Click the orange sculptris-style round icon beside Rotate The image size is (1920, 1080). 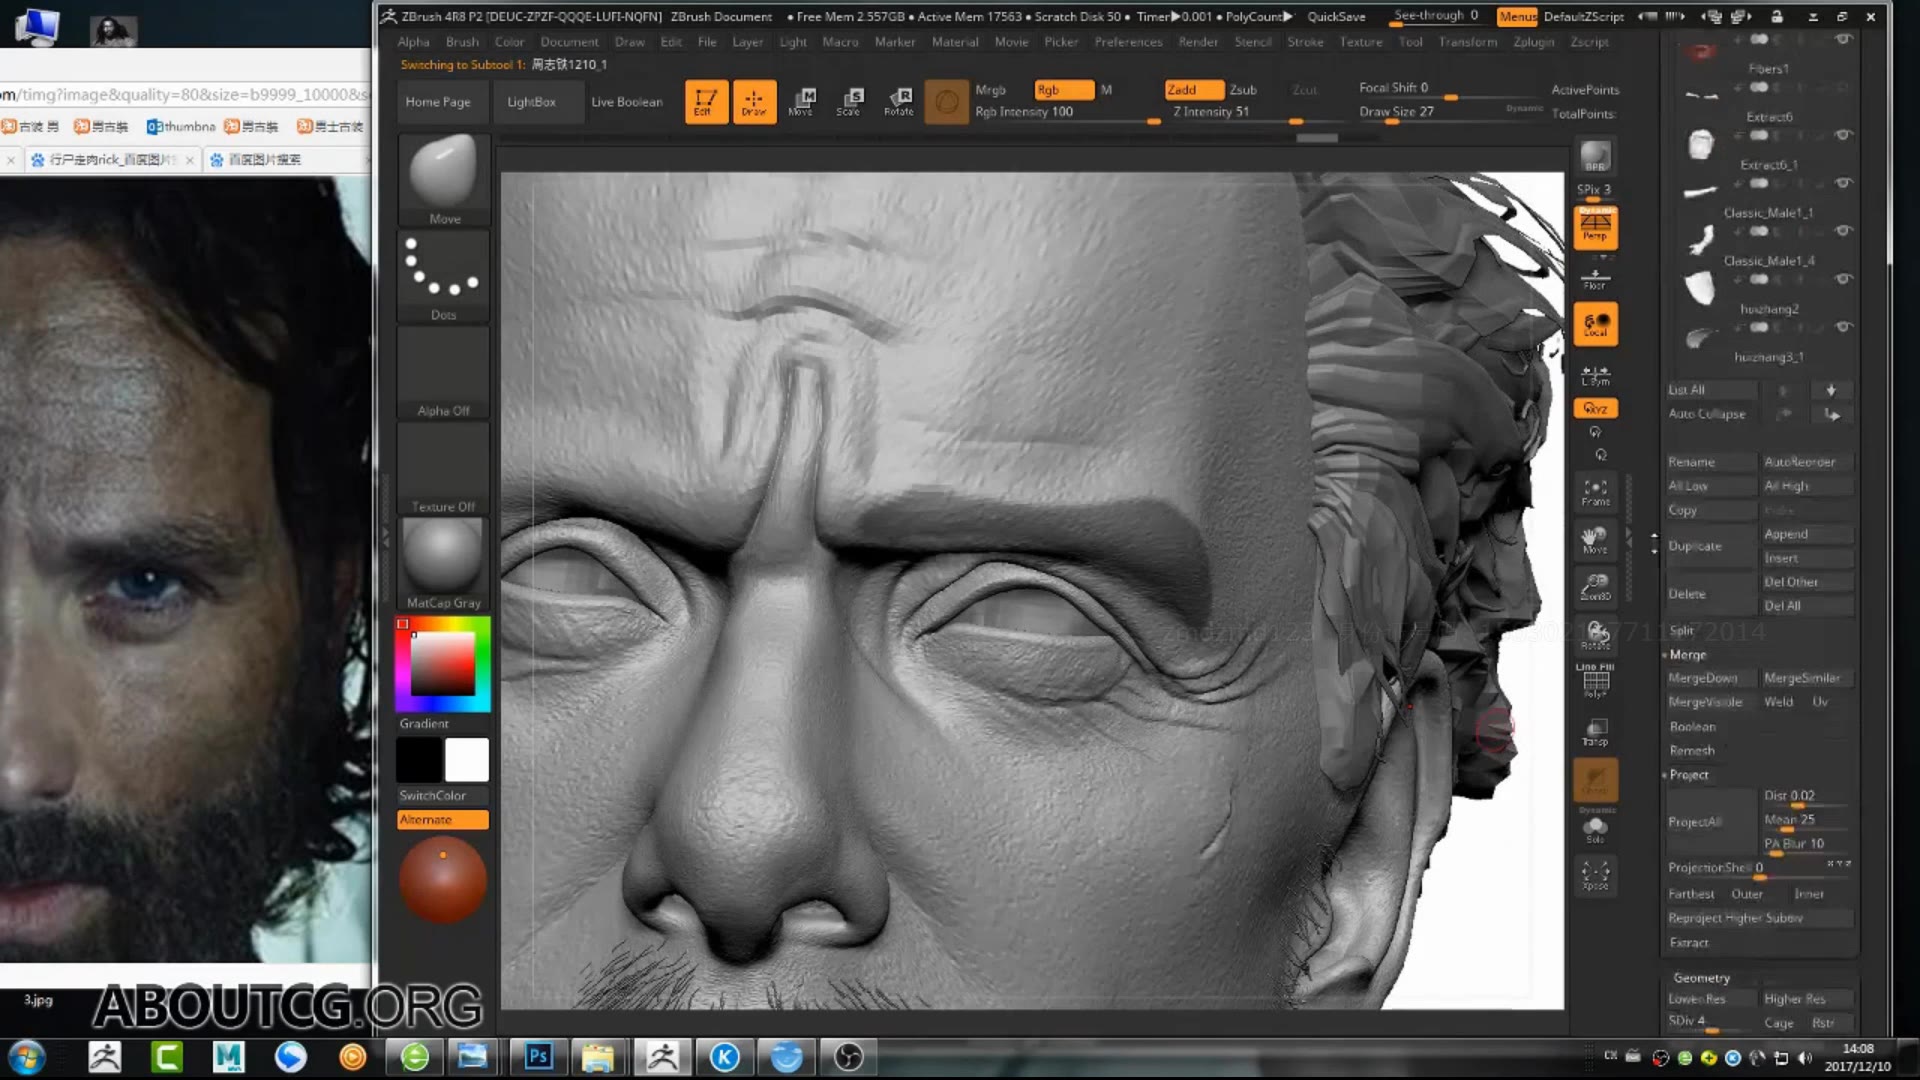coord(946,101)
